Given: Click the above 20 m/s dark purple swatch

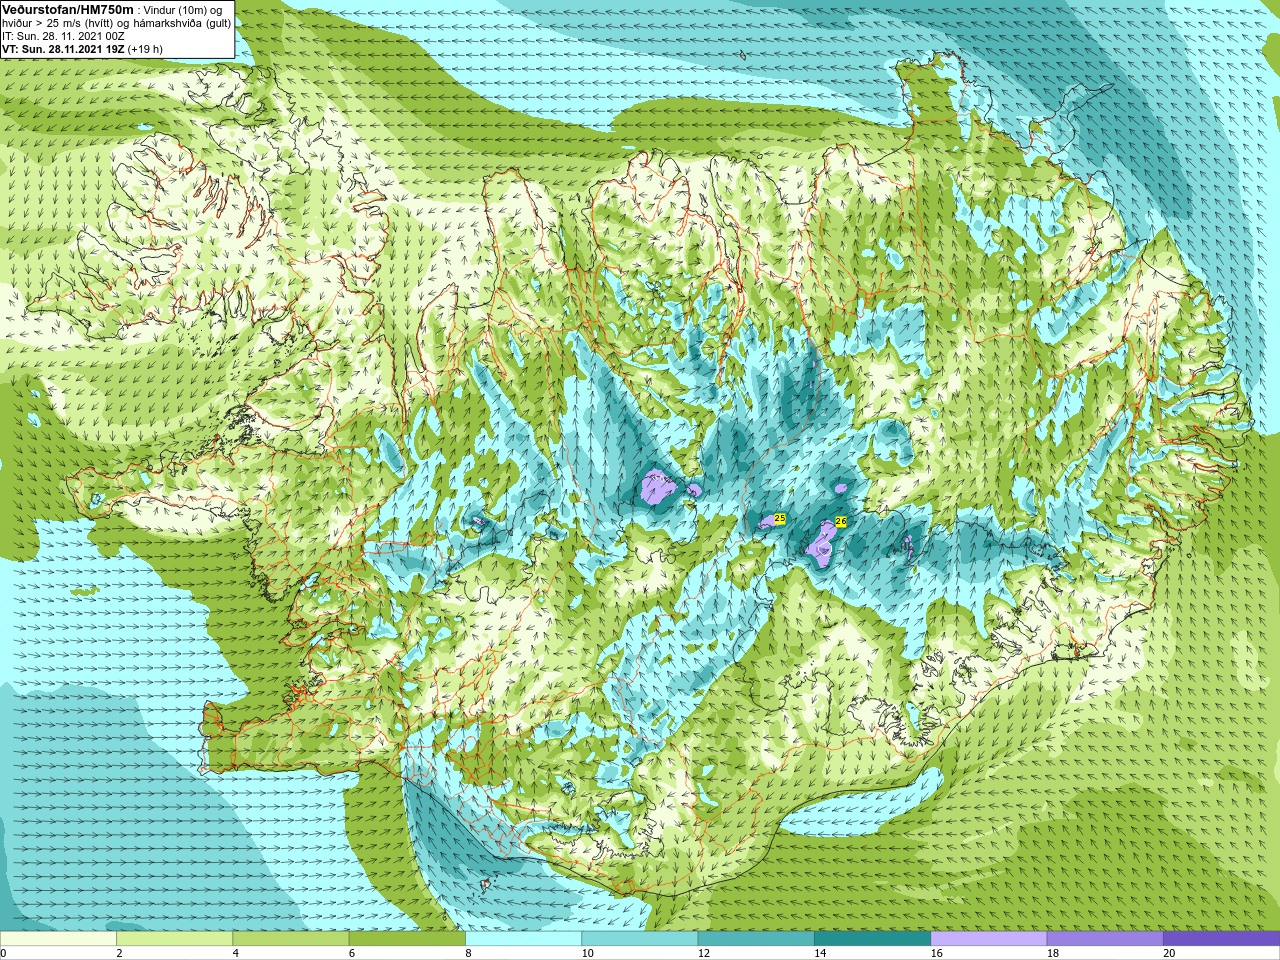Looking at the screenshot, I should (1221, 939).
